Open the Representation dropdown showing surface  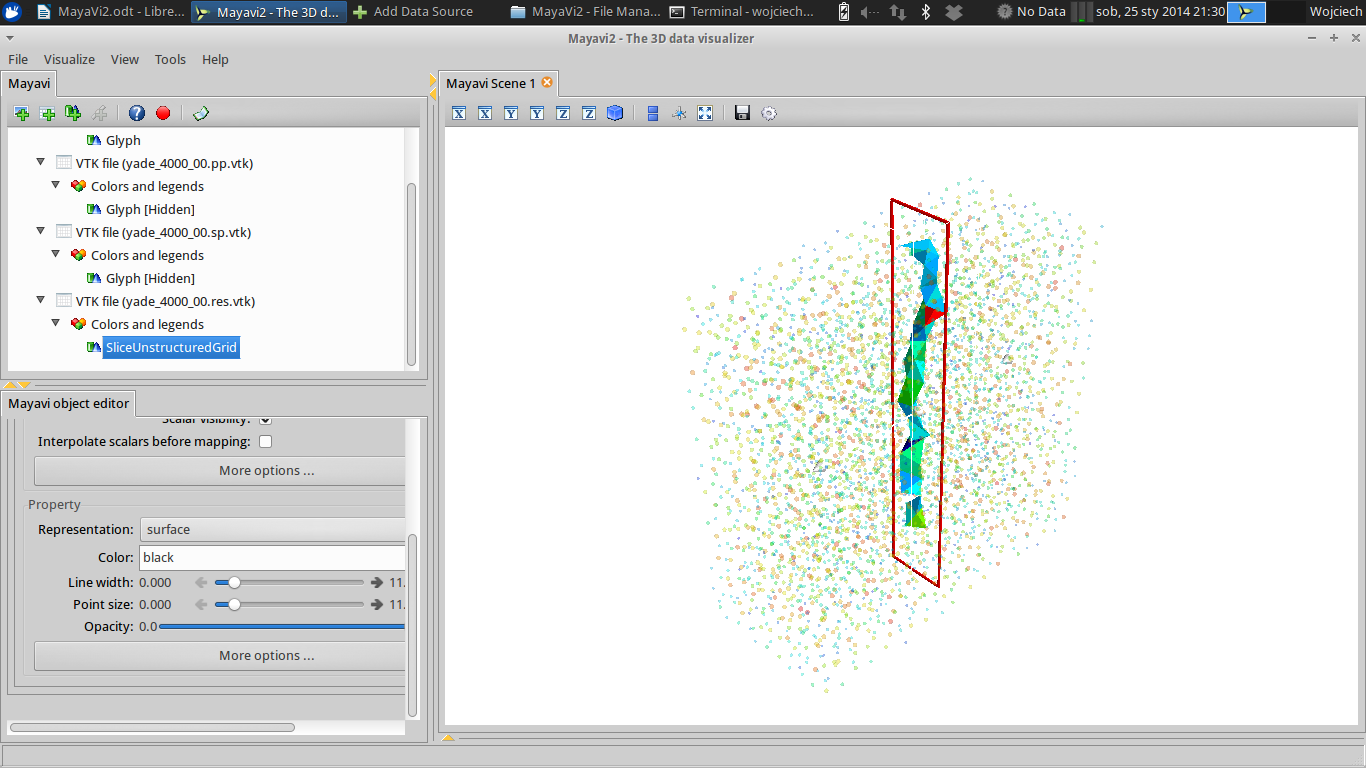(272, 529)
